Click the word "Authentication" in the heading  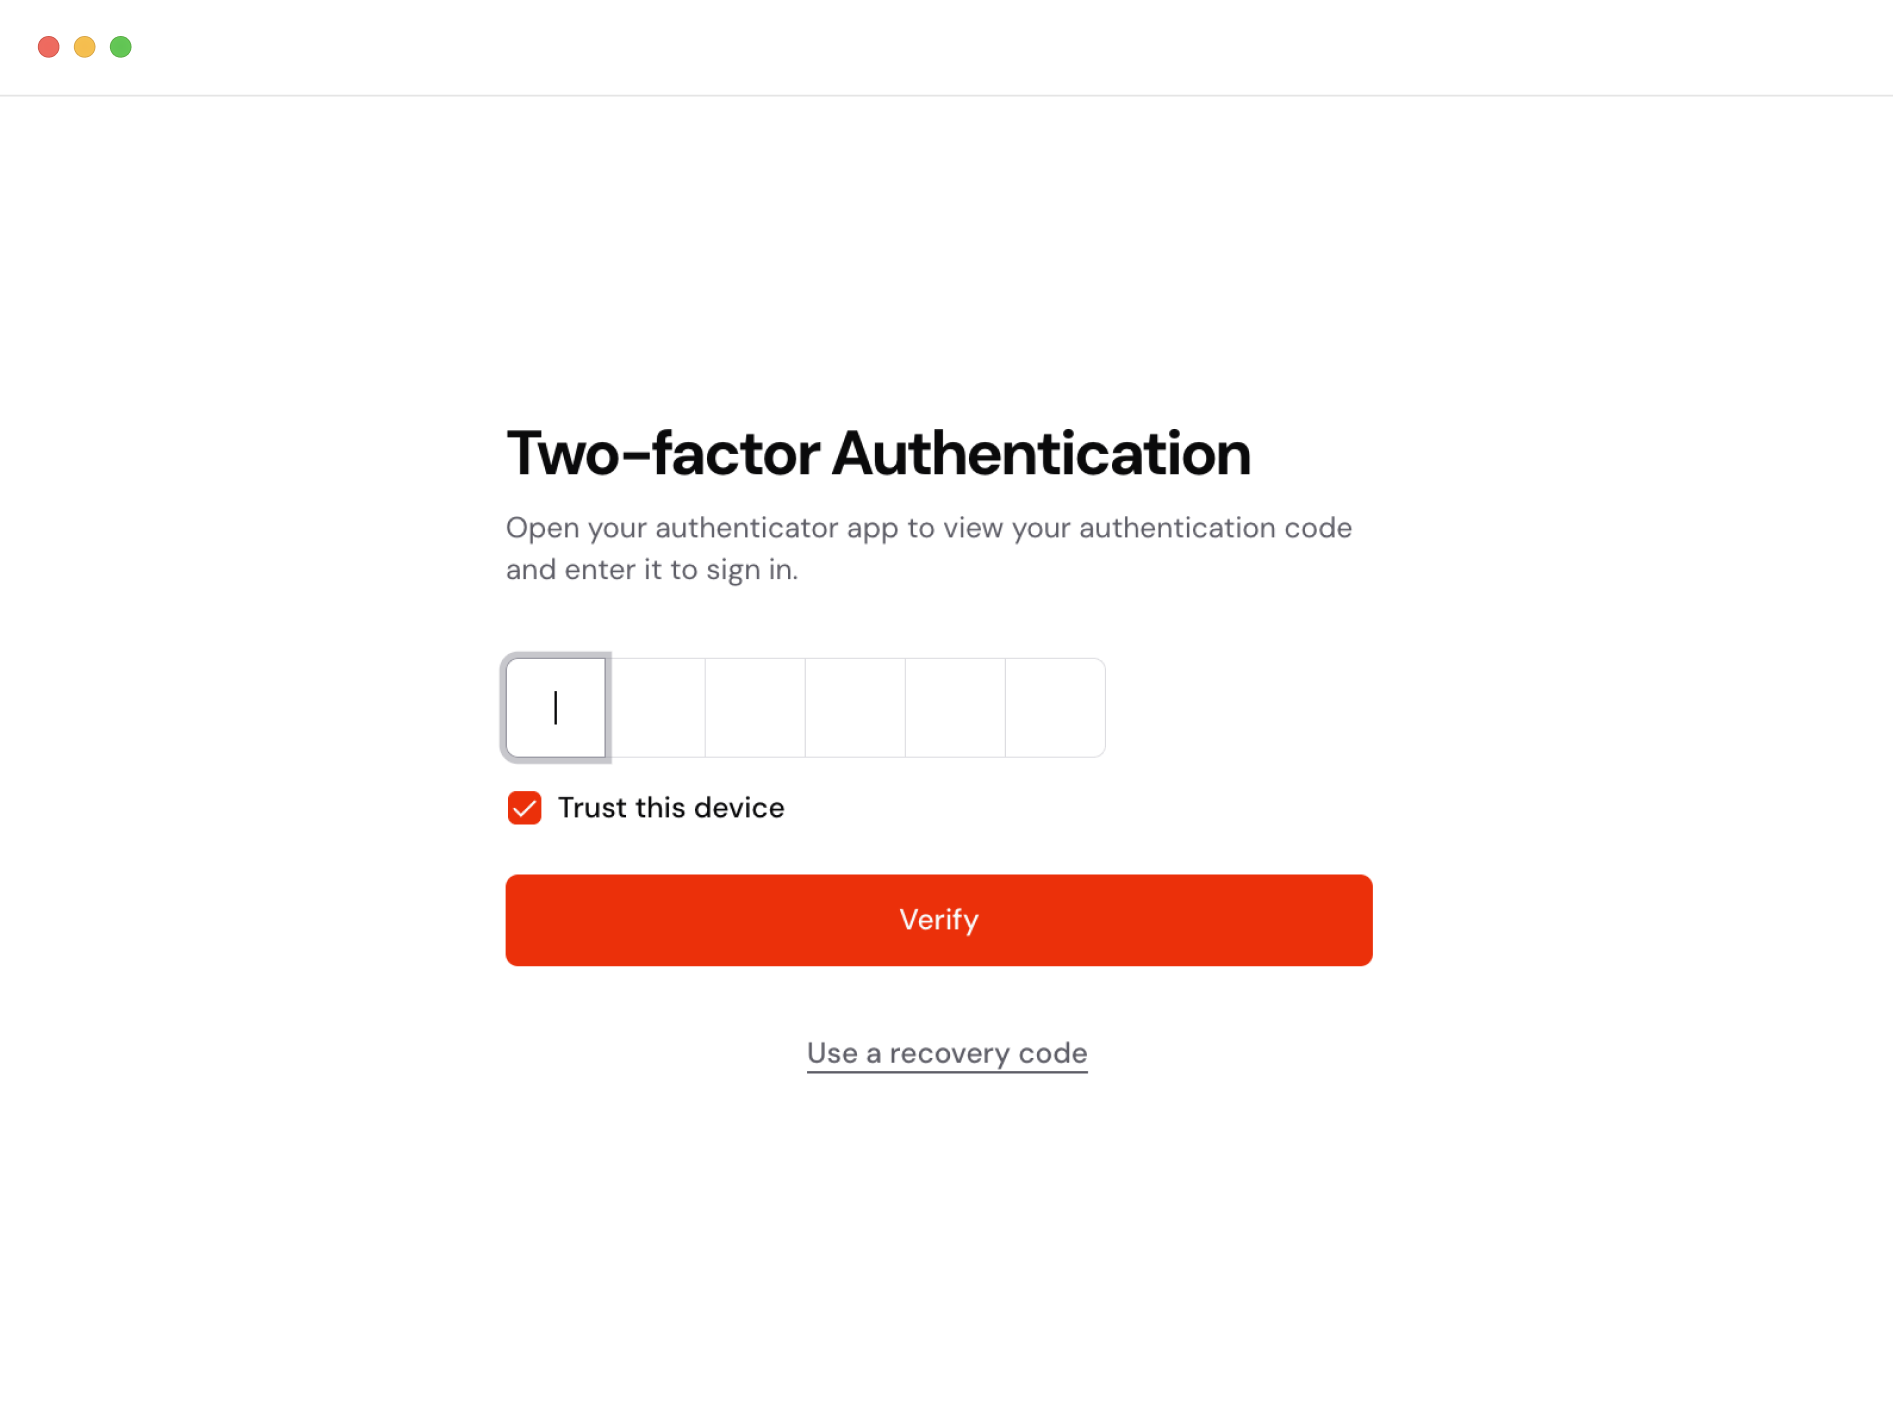pyautogui.click(x=1041, y=454)
